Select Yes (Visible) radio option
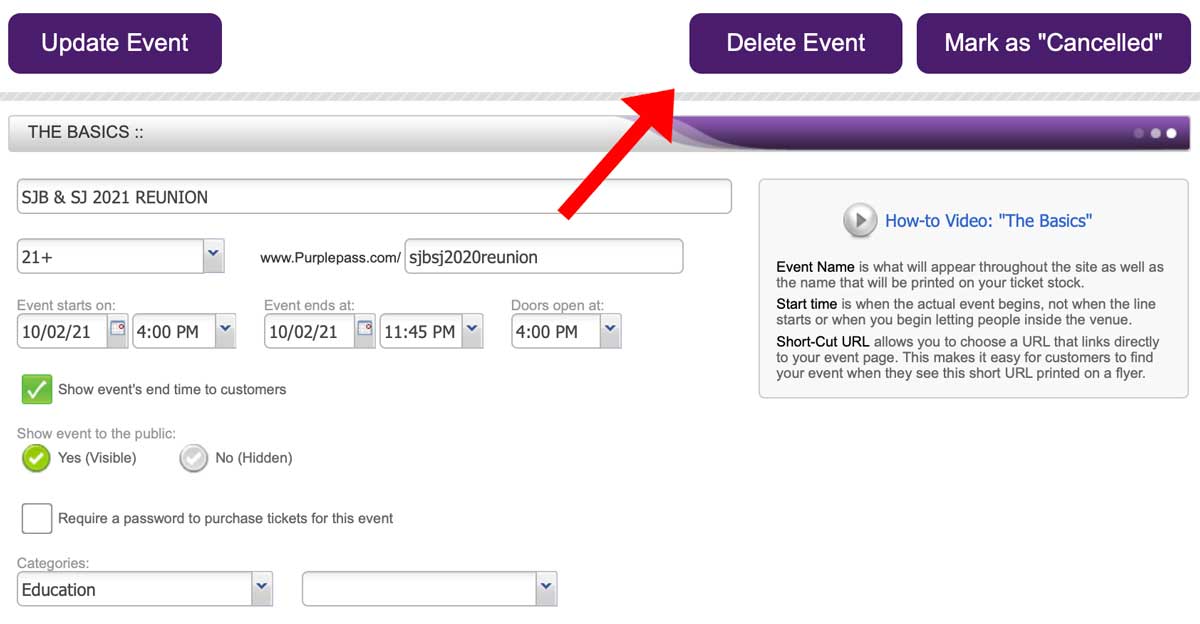 [x=37, y=458]
